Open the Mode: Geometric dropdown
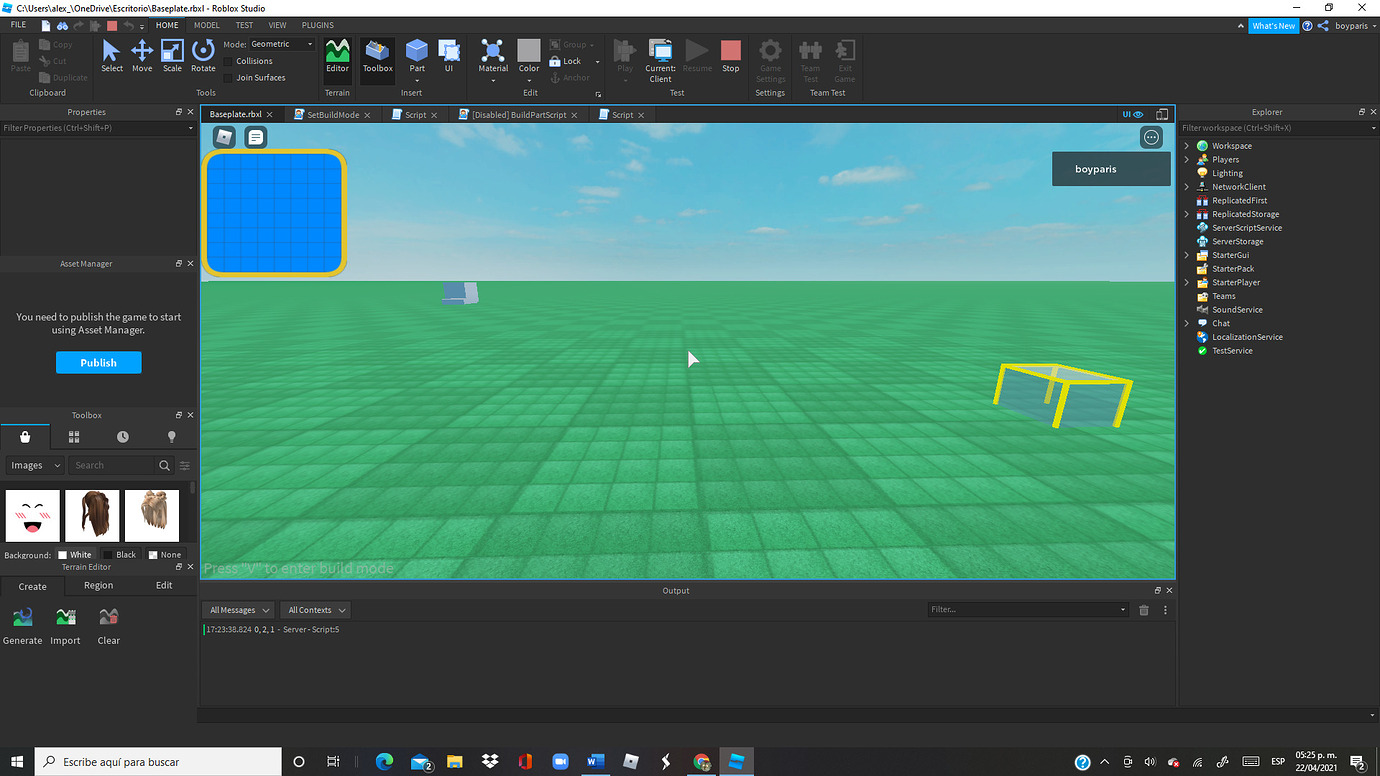 click(x=278, y=43)
